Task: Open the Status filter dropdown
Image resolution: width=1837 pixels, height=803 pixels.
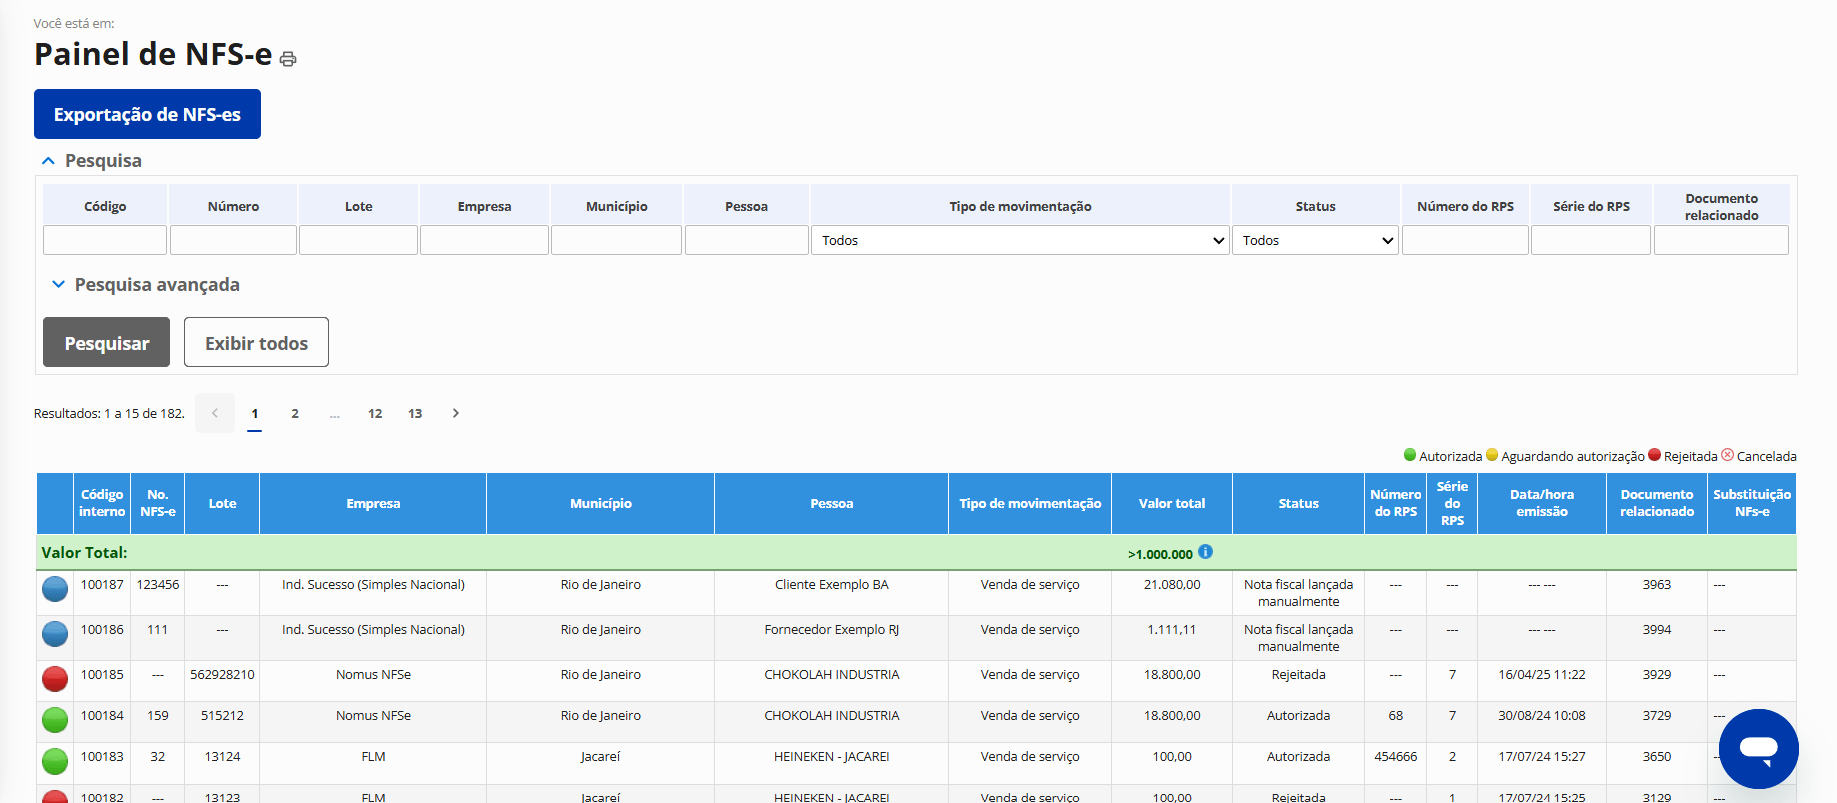Action: point(1315,240)
